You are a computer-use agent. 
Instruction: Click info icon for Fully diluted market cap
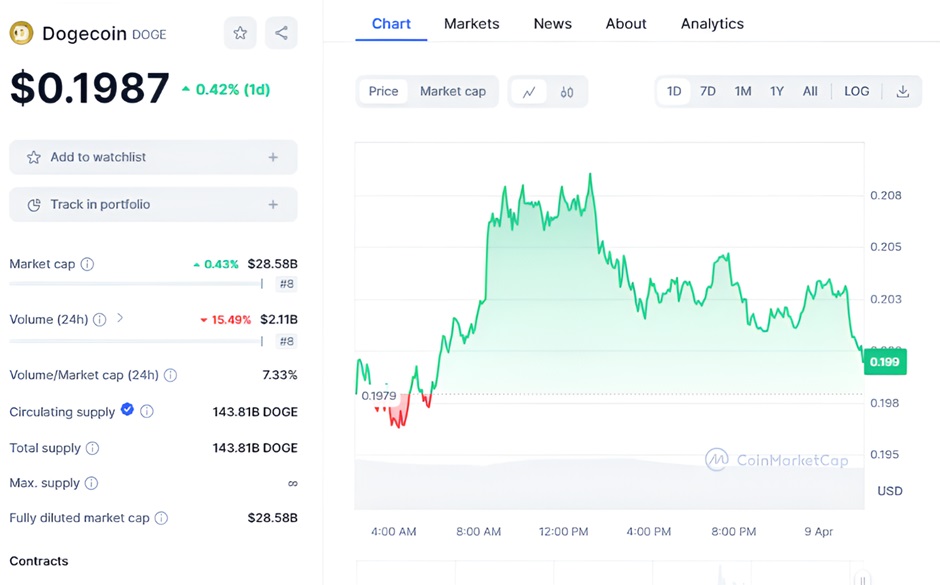[x=161, y=518]
